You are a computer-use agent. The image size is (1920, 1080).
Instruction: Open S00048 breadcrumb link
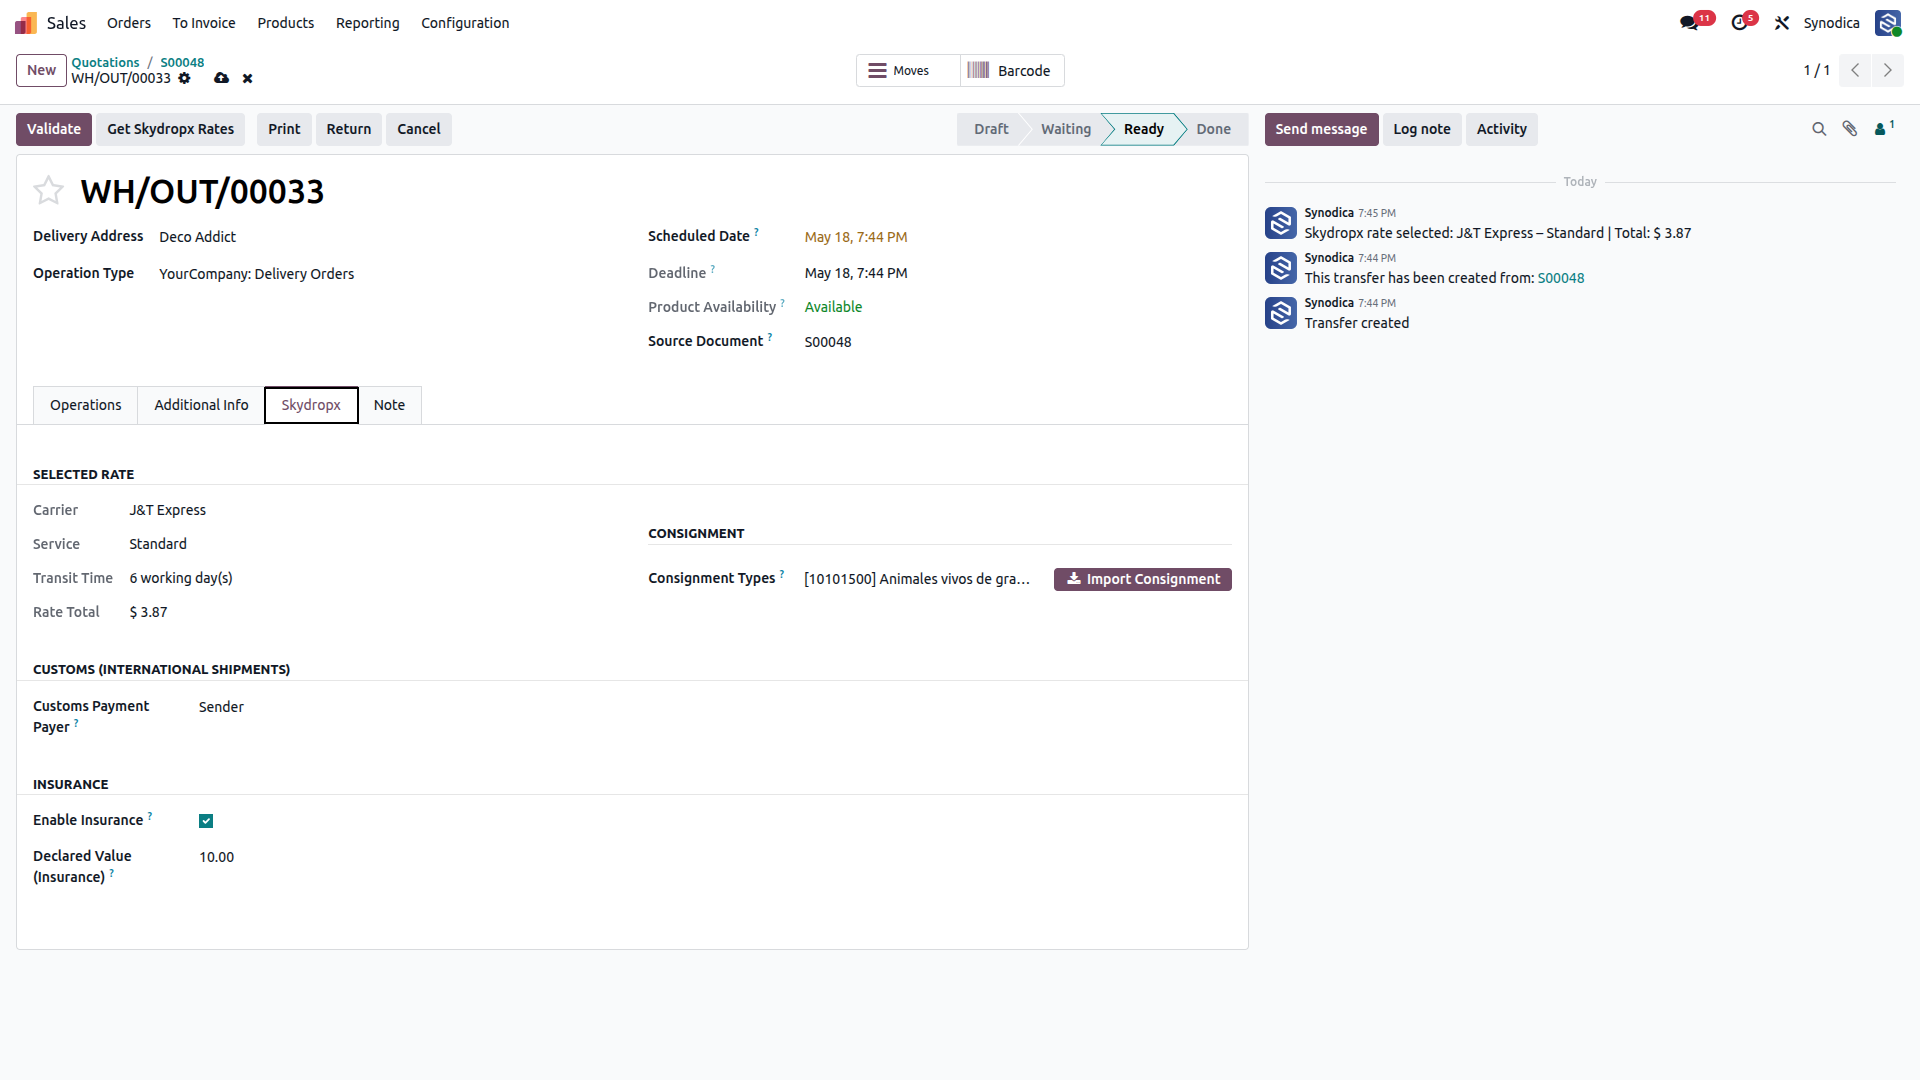[182, 62]
